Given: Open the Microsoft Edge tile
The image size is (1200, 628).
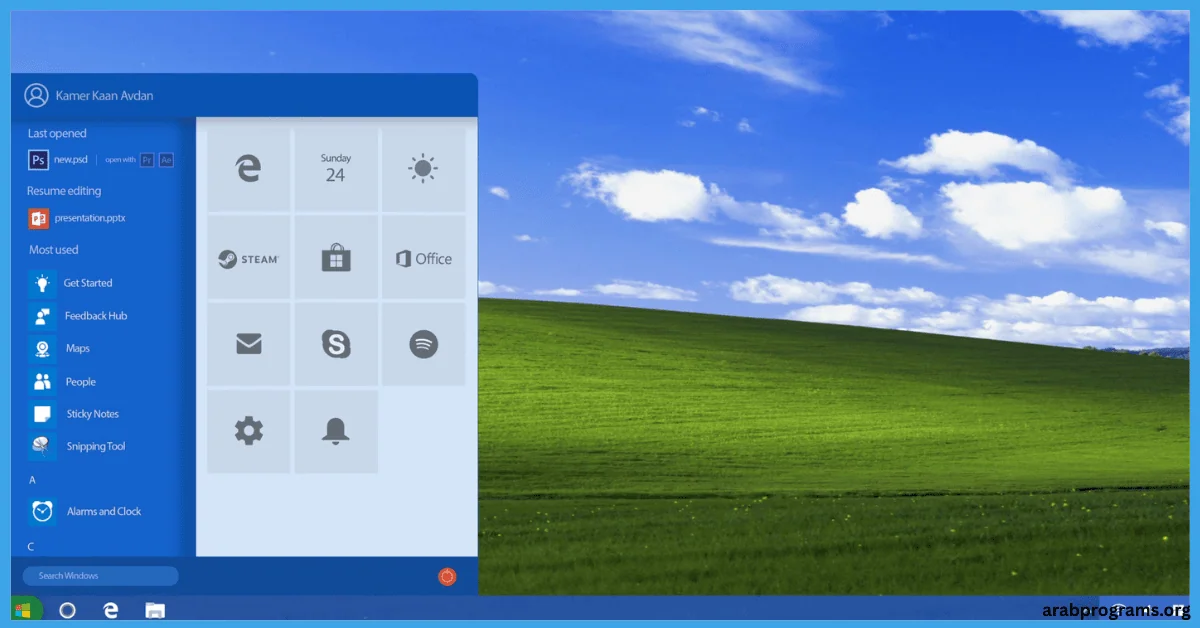Looking at the screenshot, I should point(248,169).
